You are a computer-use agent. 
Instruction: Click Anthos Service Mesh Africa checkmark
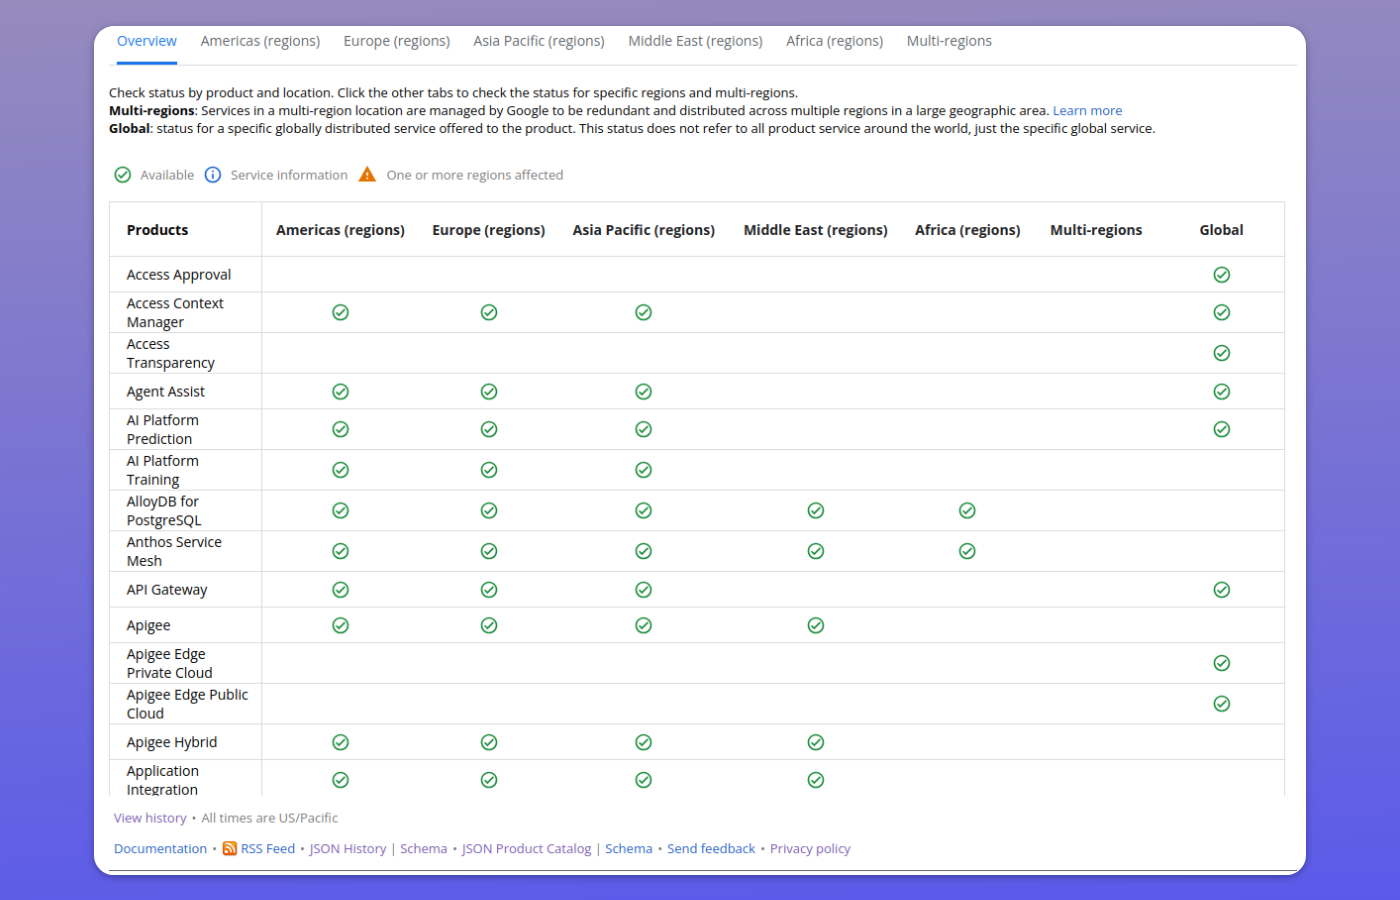click(967, 551)
